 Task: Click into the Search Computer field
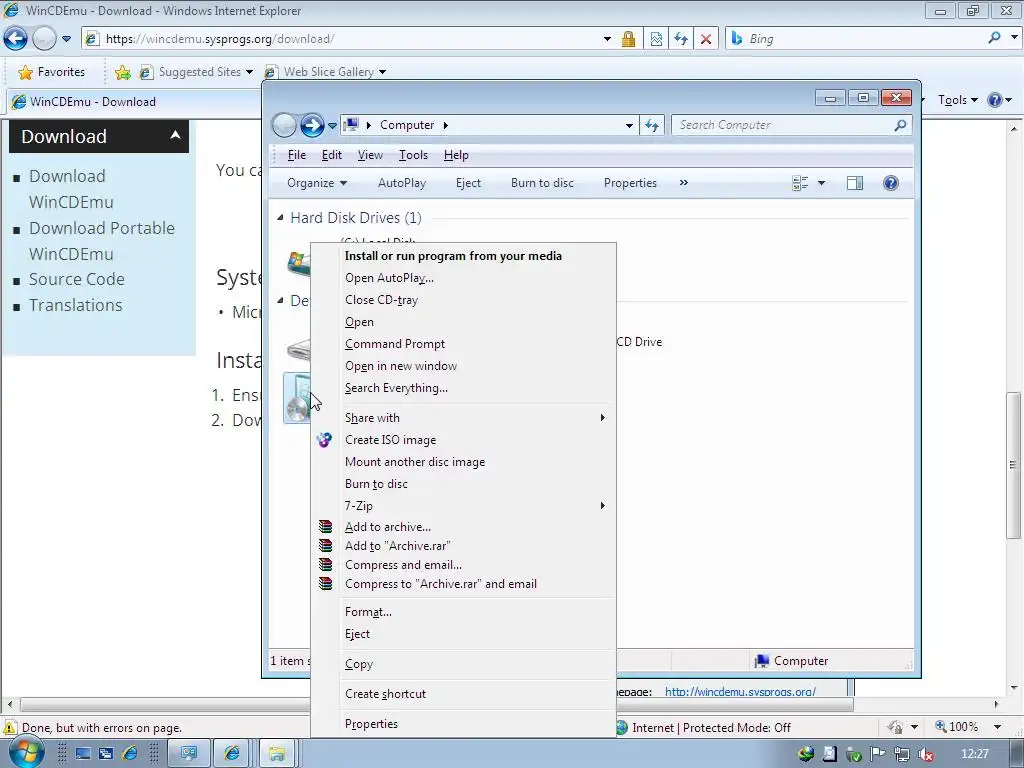pos(784,125)
